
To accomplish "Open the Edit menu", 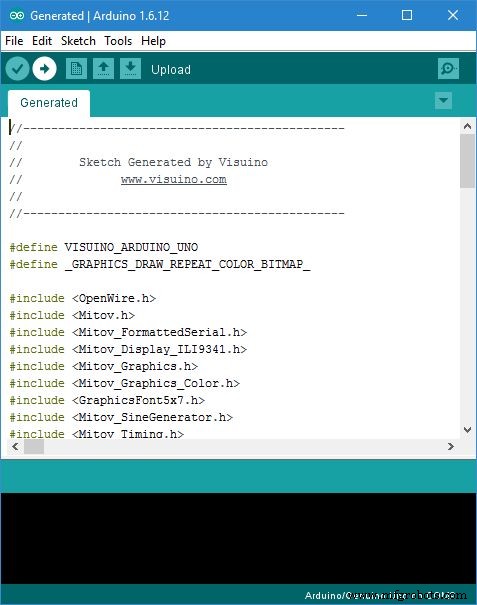I will (42, 41).
